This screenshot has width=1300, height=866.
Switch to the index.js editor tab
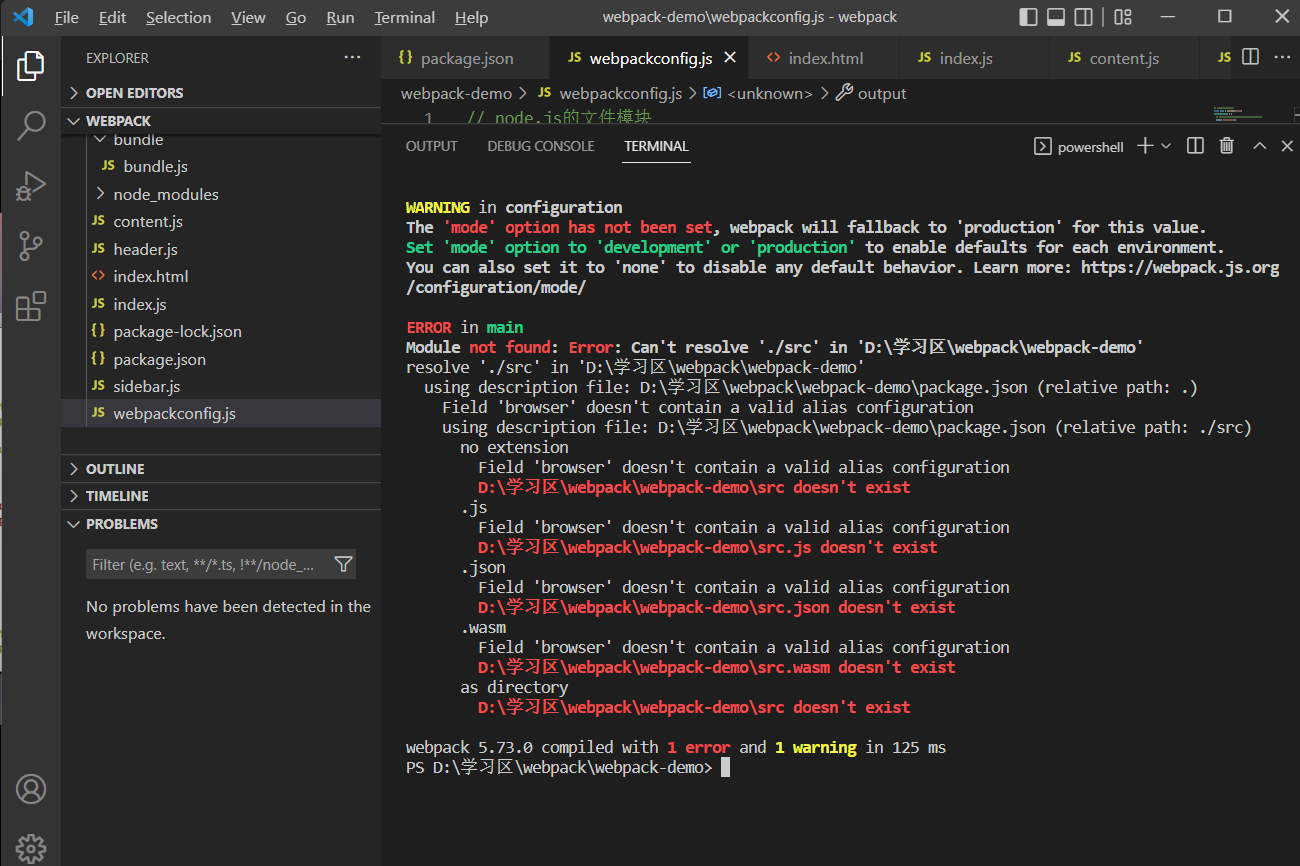click(x=975, y=58)
